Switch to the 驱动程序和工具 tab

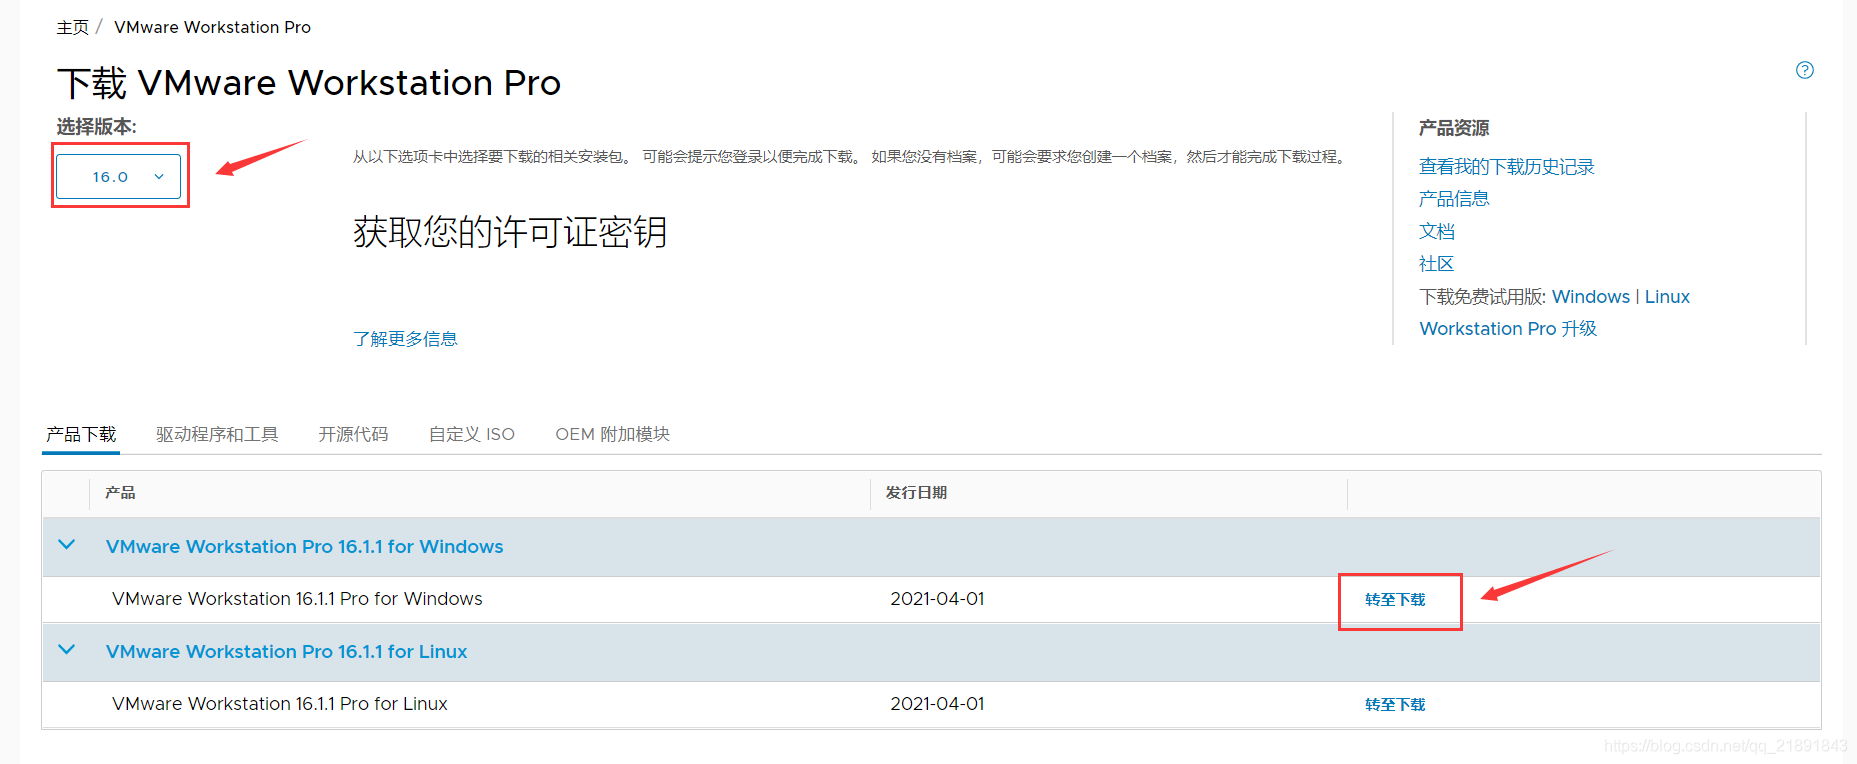click(x=217, y=434)
